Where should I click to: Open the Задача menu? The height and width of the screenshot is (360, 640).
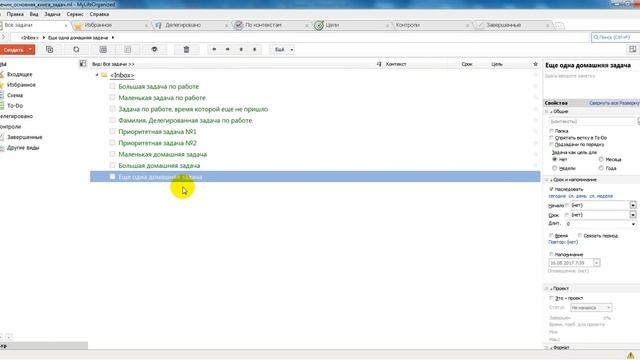coord(52,14)
